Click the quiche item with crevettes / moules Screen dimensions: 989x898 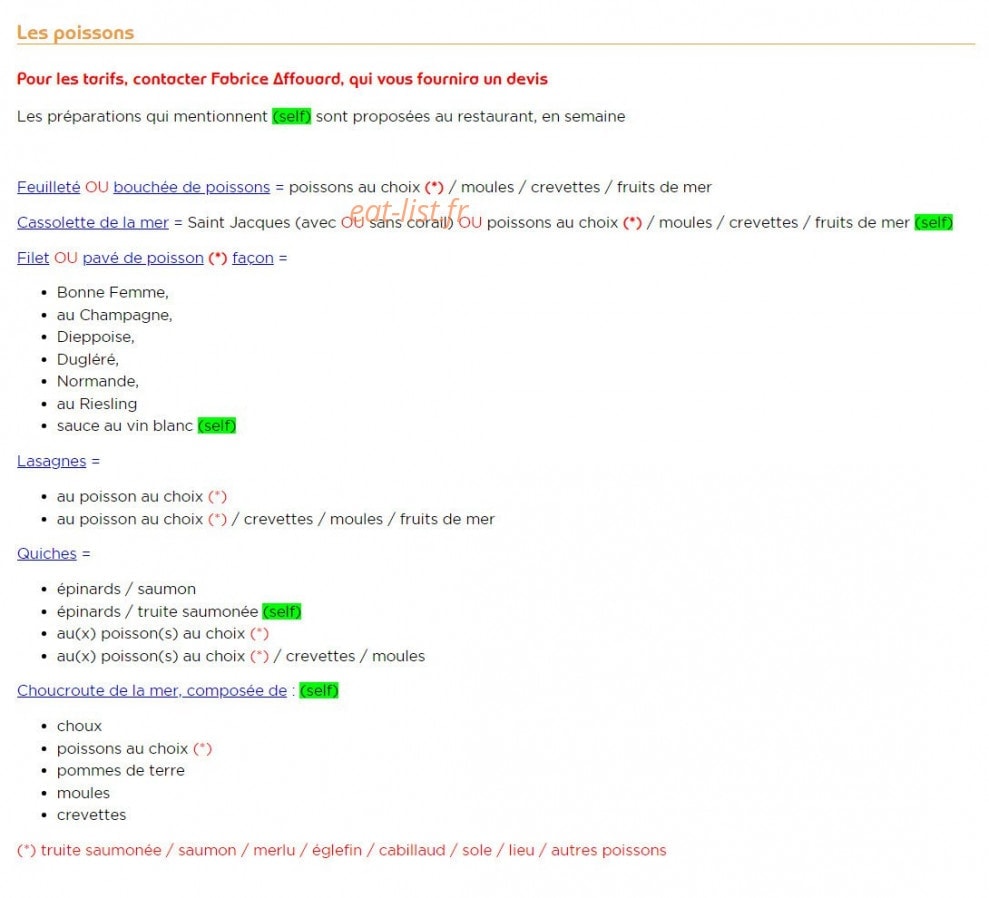241,656
